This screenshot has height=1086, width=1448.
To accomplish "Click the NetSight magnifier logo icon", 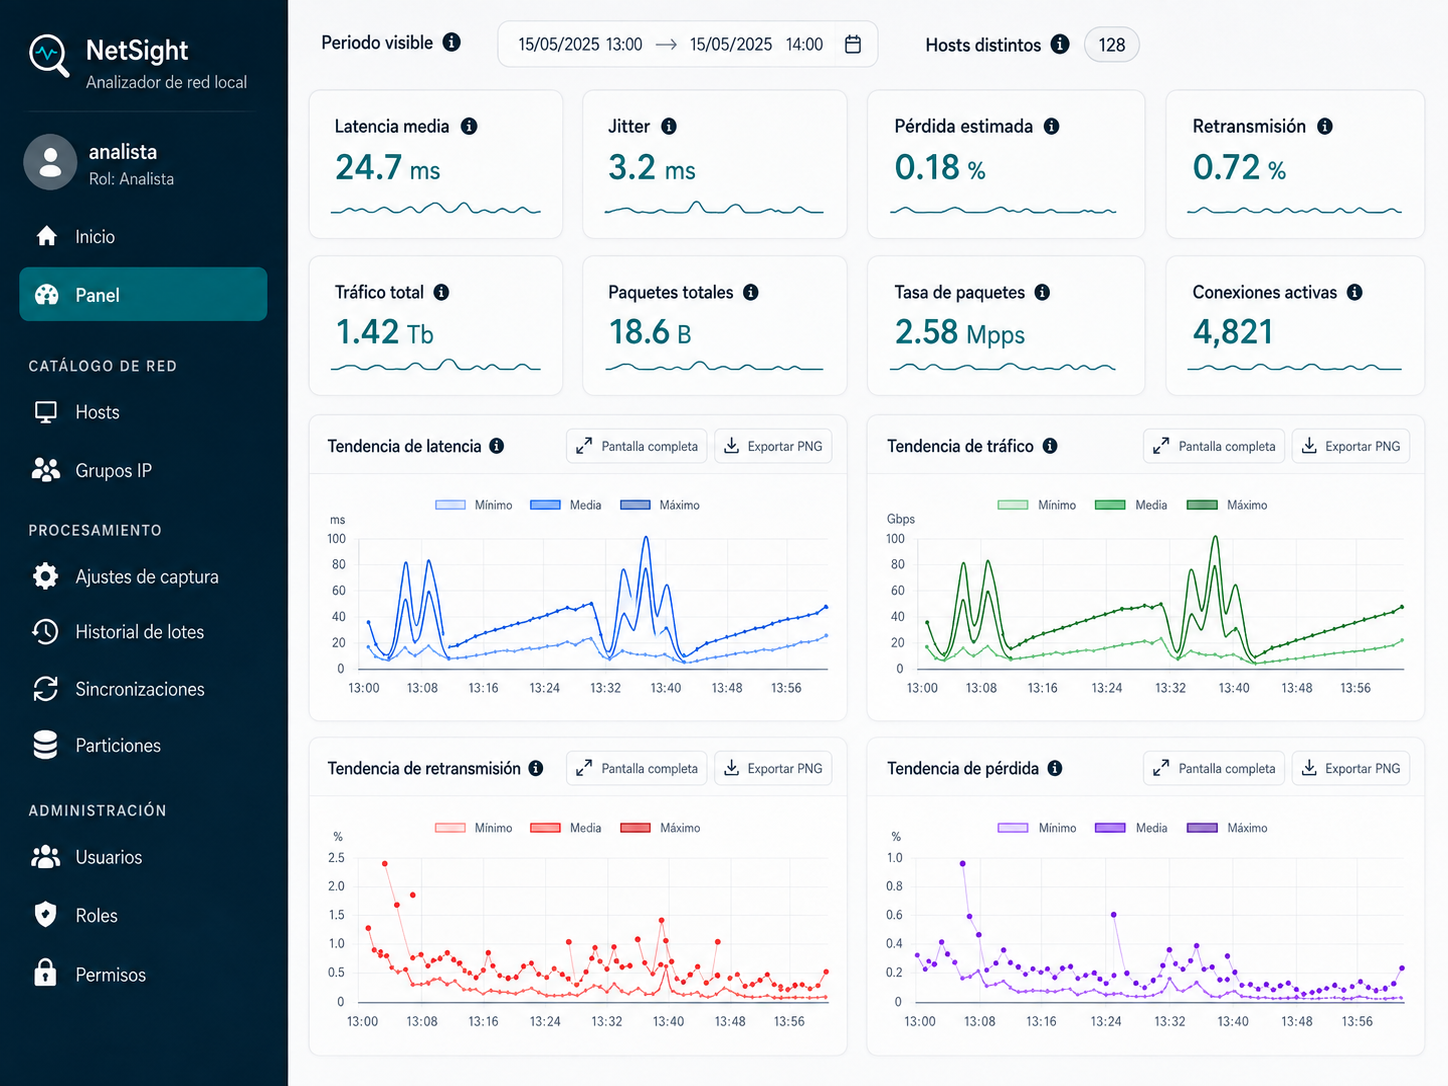I will [49, 56].
